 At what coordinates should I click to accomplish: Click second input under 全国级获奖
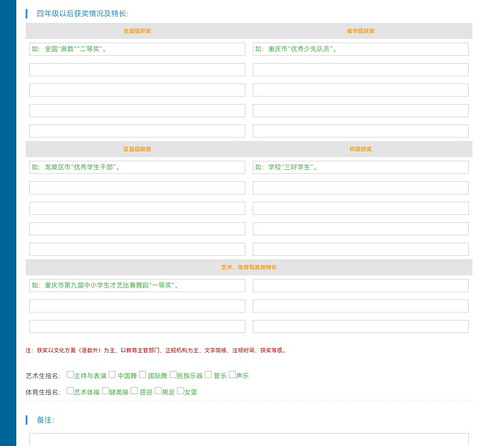(137, 70)
